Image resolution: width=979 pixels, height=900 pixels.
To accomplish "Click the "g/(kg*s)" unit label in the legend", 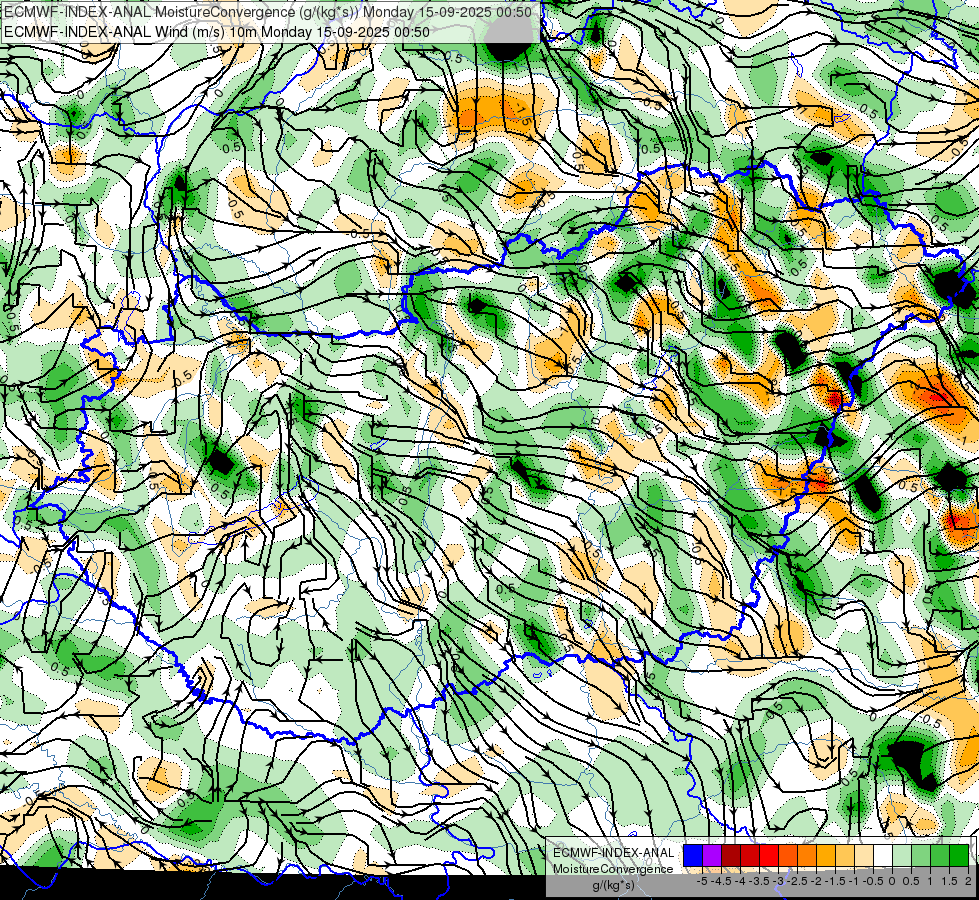I will [613, 885].
